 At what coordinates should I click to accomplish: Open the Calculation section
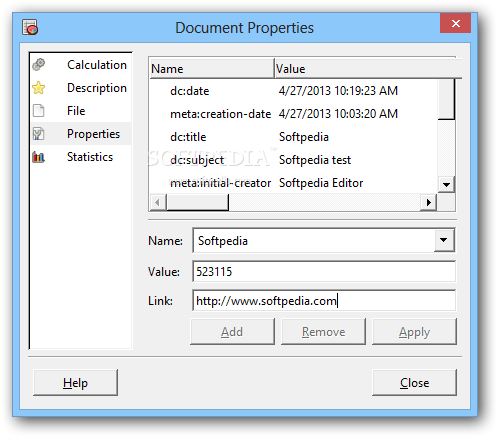coord(81,65)
